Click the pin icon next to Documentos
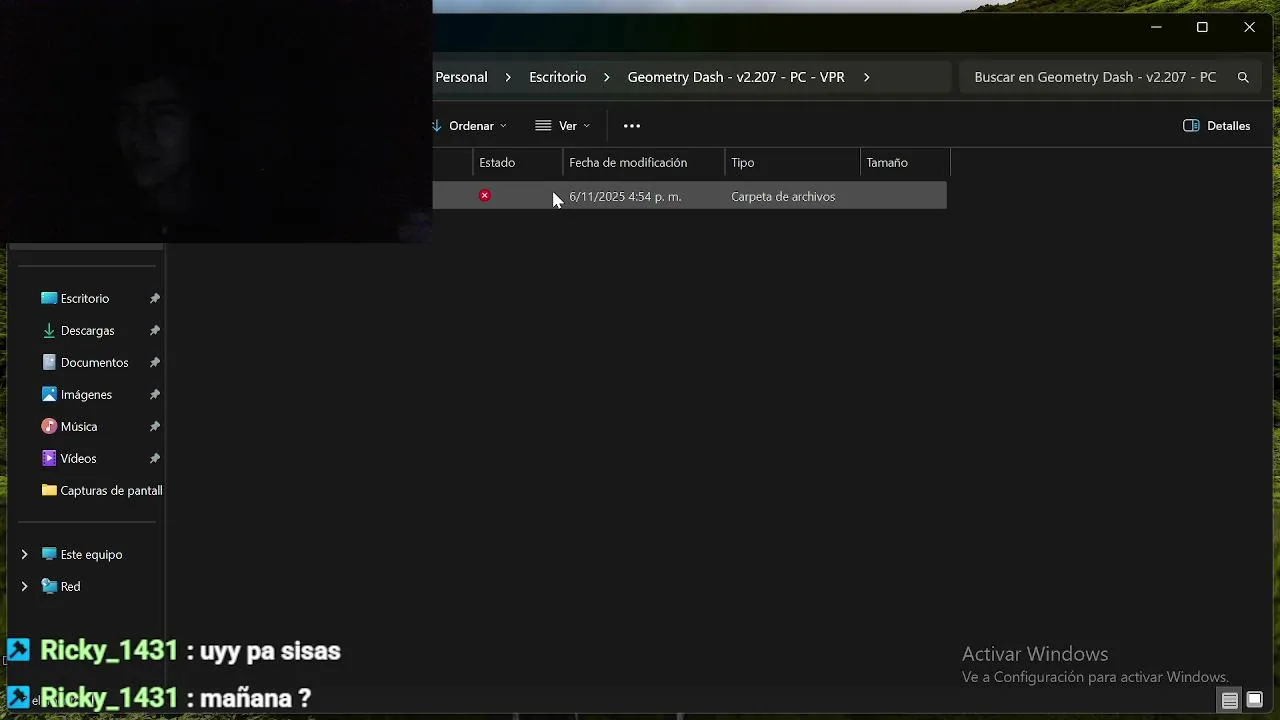1280x720 pixels. pyautogui.click(x=154, y=362)
